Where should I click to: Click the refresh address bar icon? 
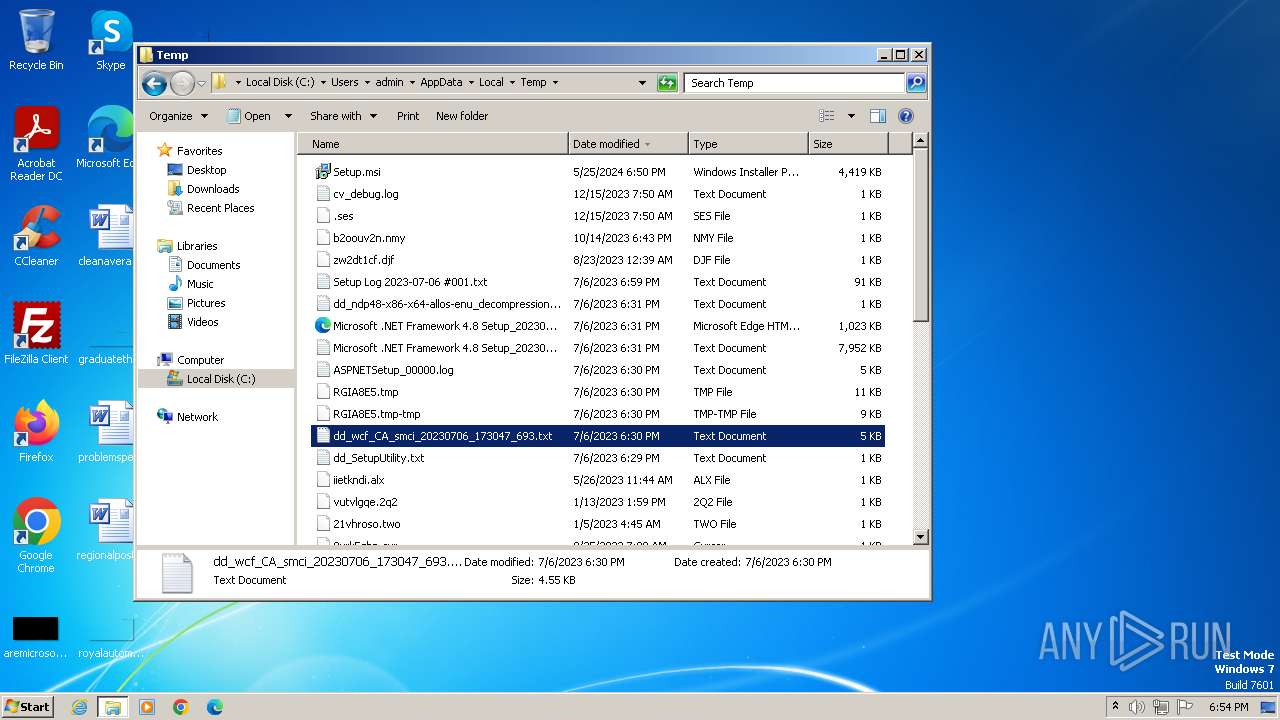click(x=667, y=83)
